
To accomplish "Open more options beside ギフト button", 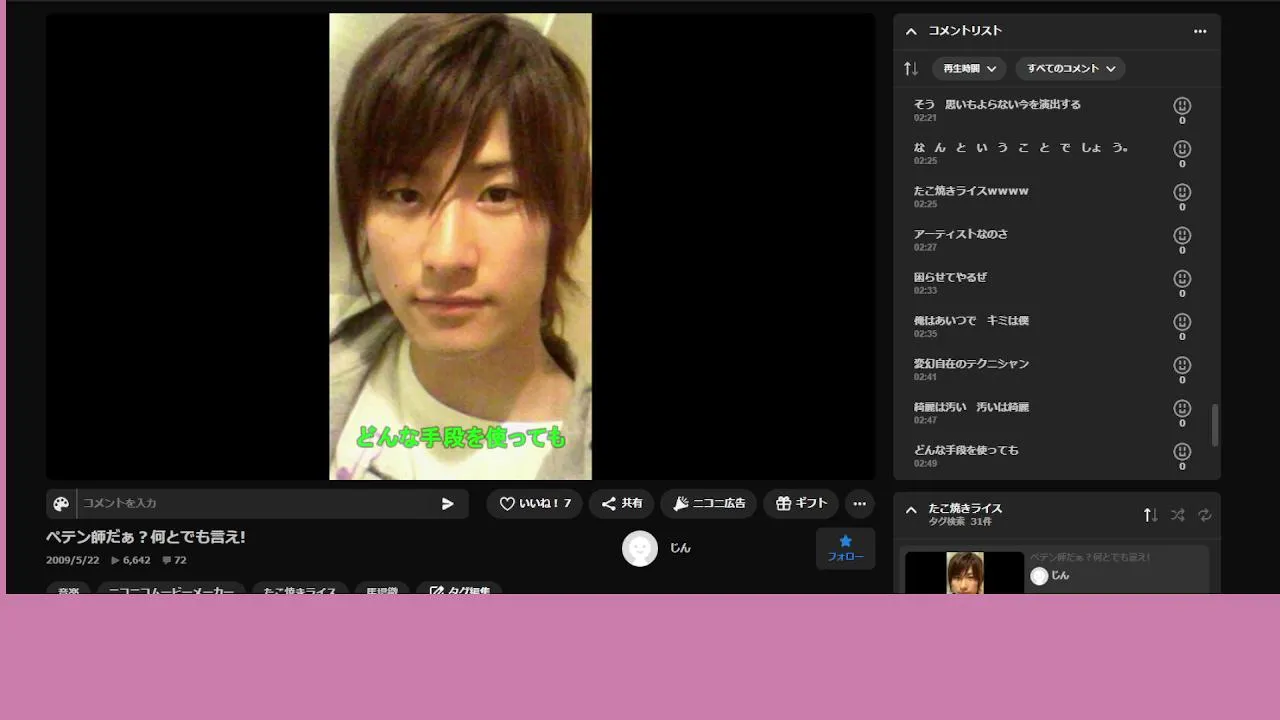I will 859,503.
